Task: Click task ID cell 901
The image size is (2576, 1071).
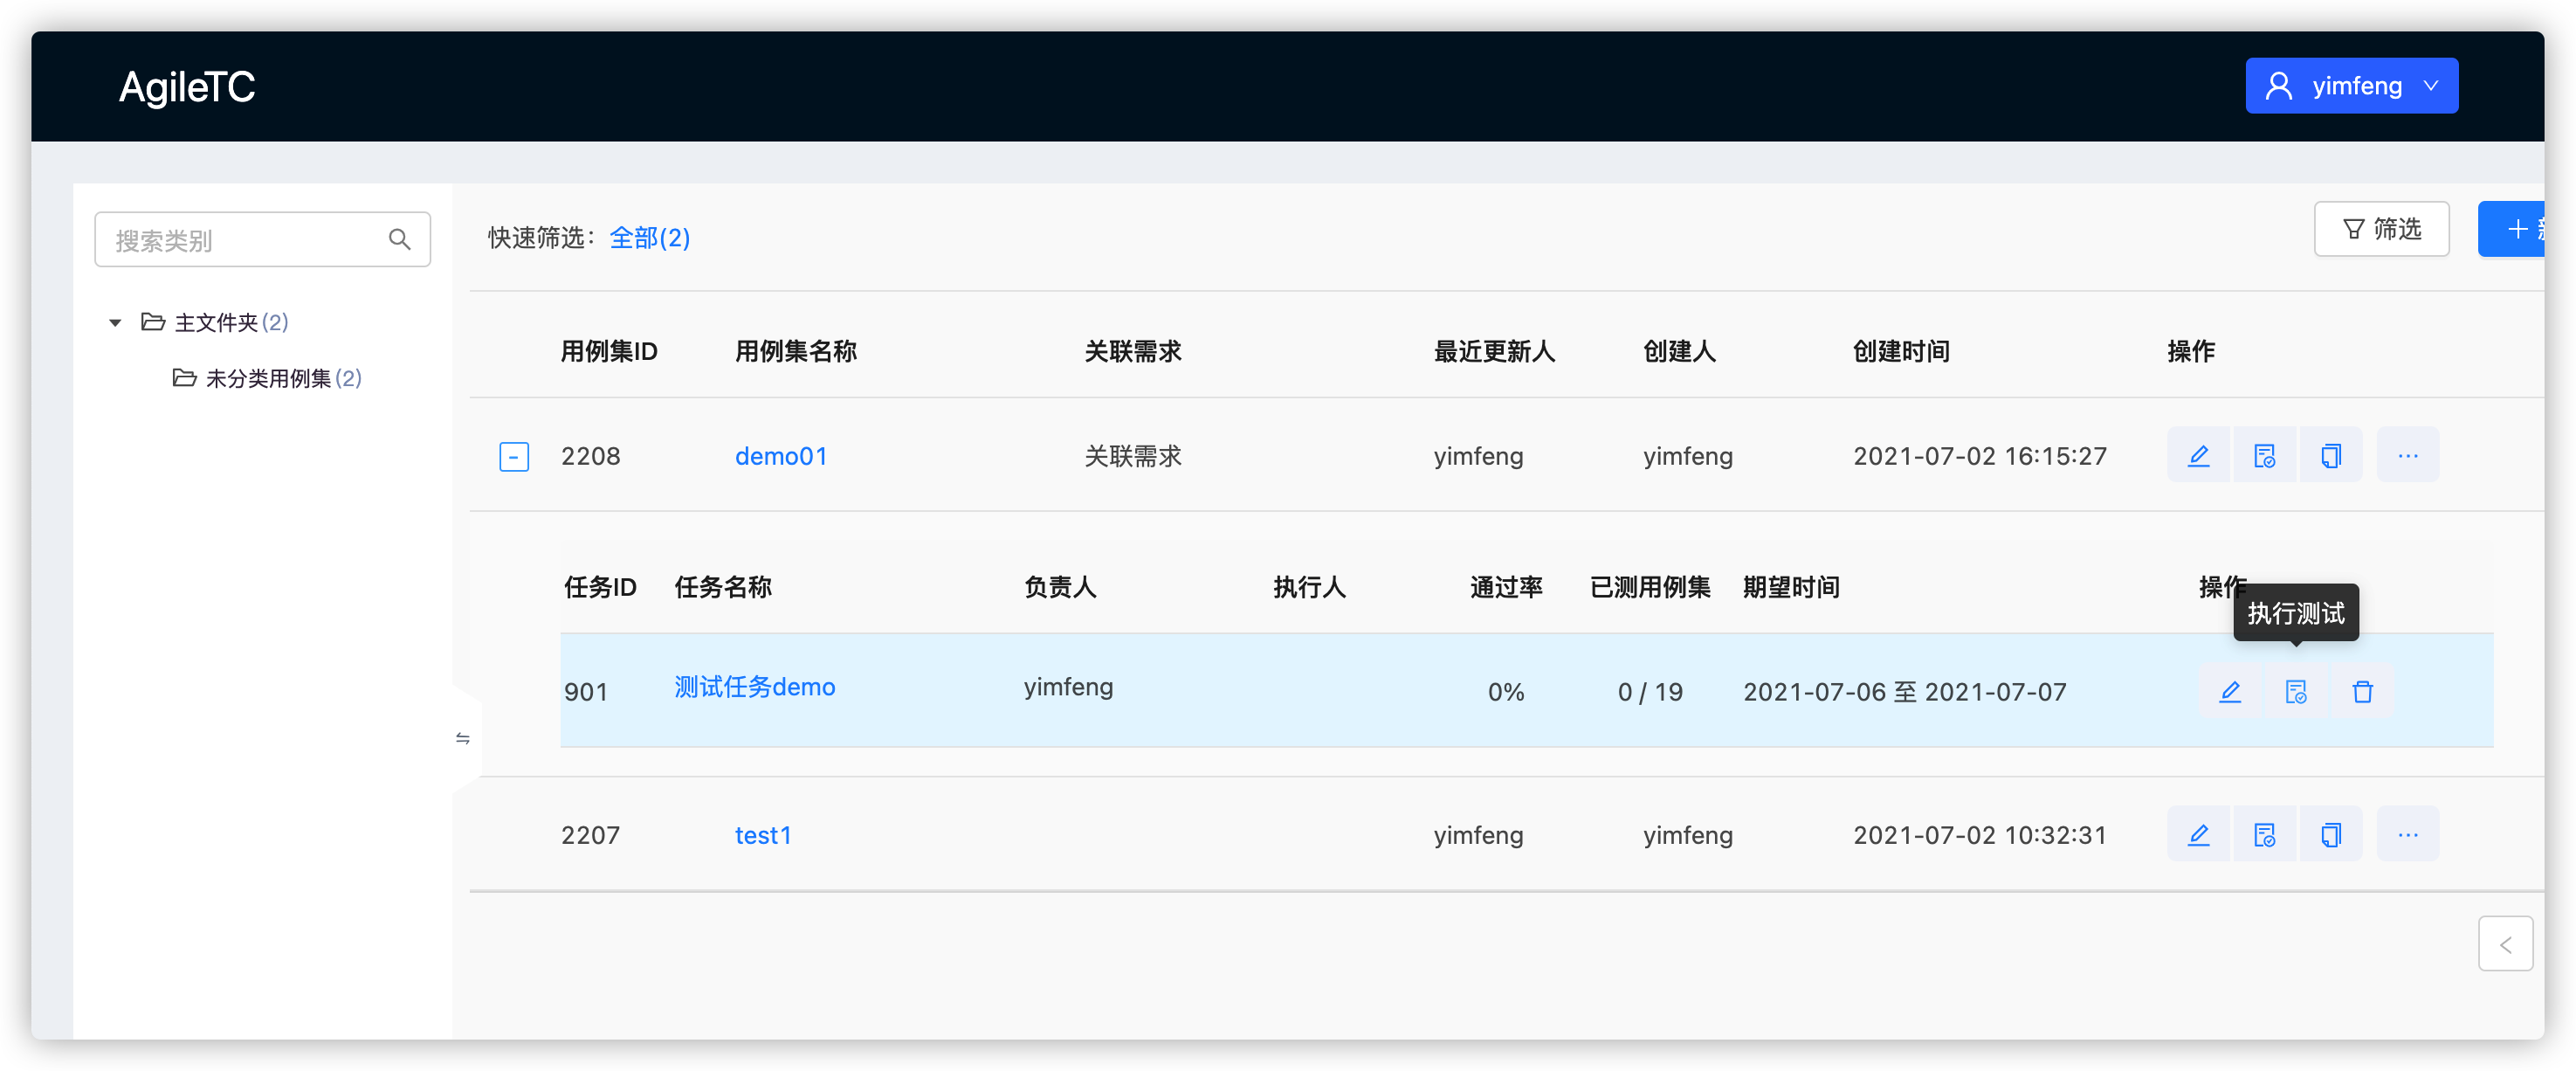Action: (x=586, y=692)
